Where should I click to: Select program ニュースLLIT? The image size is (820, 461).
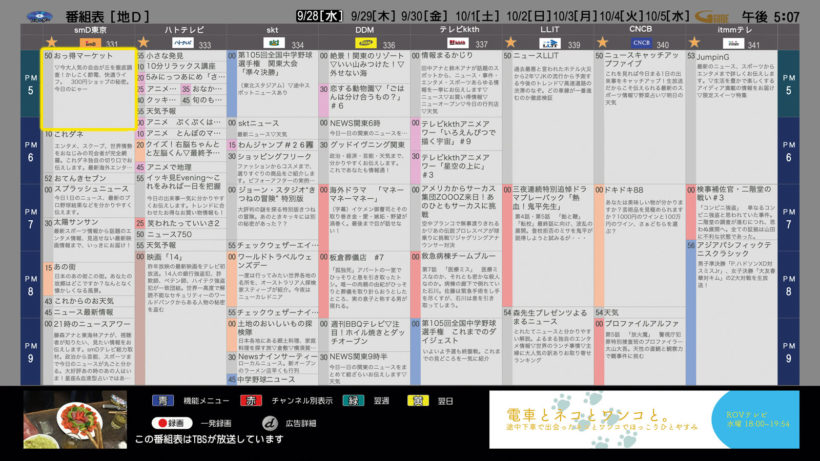coord(548,117)
